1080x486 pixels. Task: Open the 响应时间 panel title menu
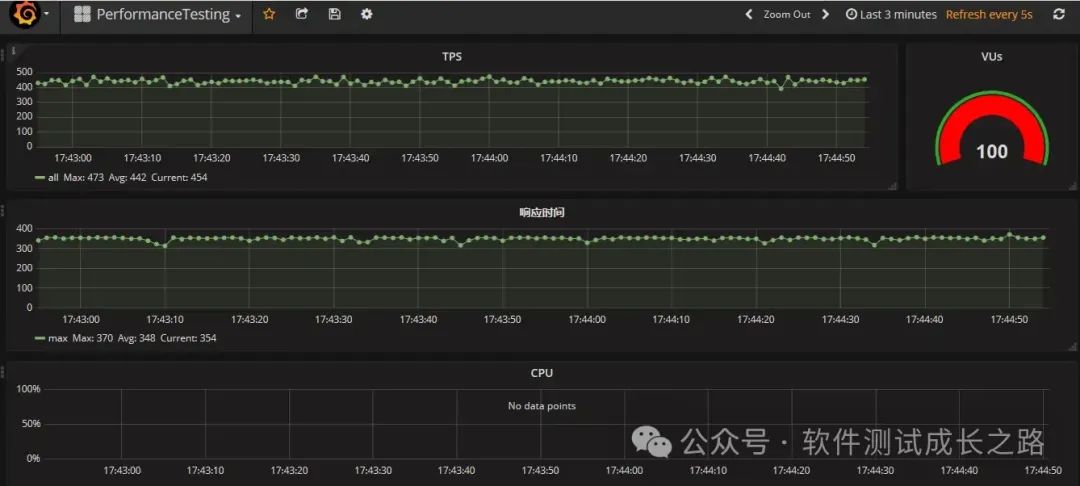(x=542, y=213)
